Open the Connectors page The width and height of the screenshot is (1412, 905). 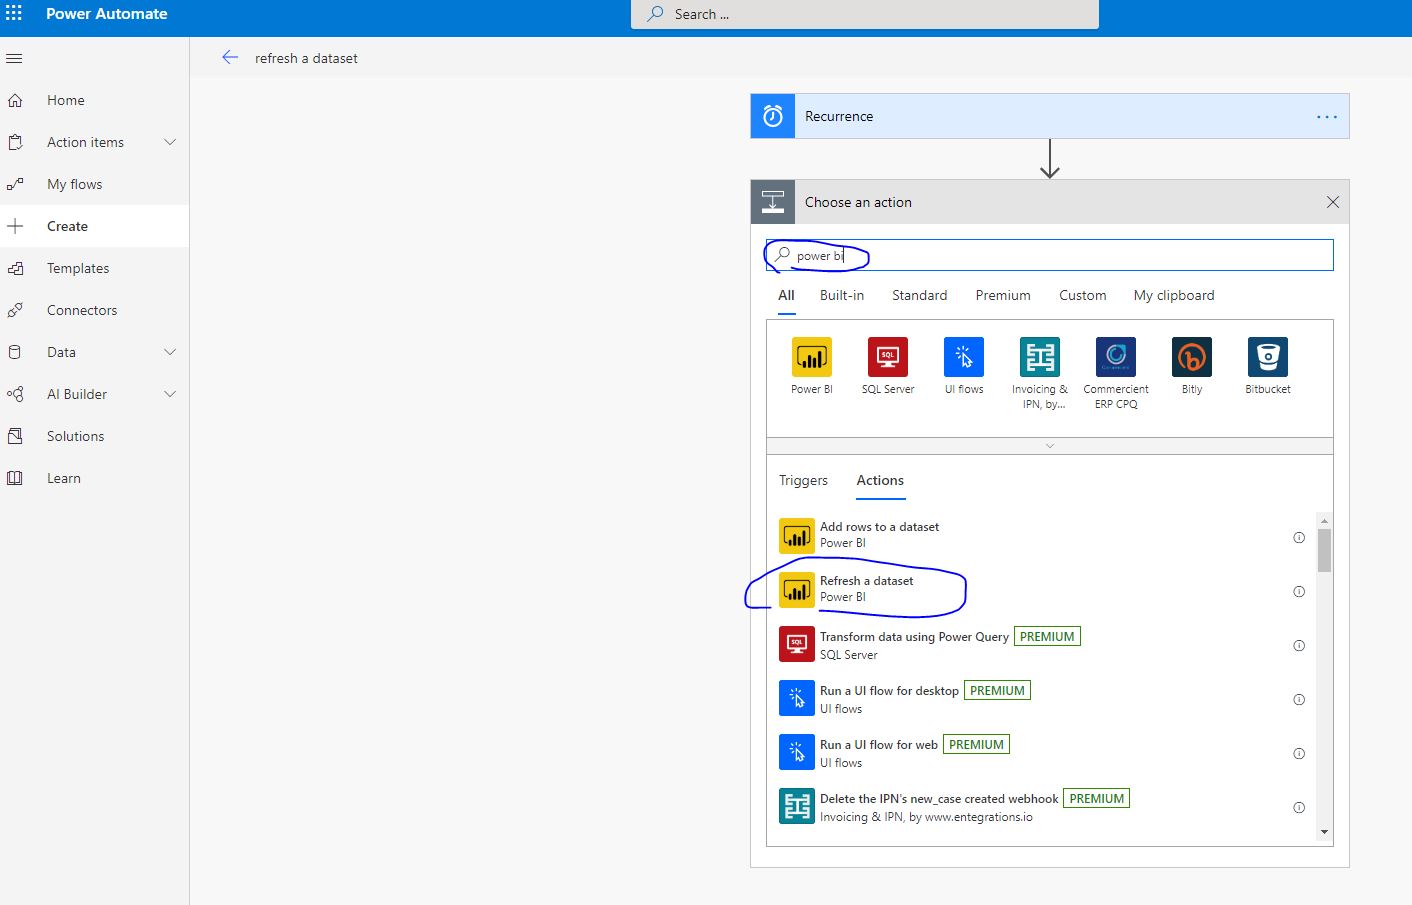(x=82, y=310)
